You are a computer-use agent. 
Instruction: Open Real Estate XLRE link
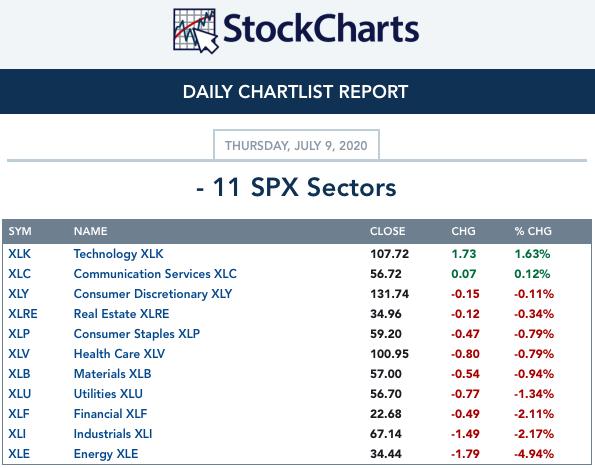pos(121,314)
